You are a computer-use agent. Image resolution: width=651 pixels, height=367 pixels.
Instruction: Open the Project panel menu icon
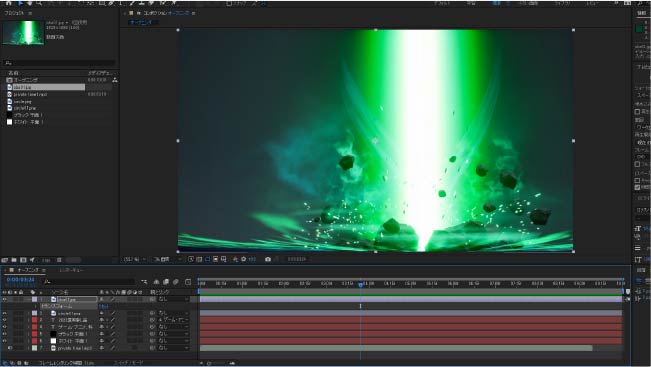click(x=30, y=13)
